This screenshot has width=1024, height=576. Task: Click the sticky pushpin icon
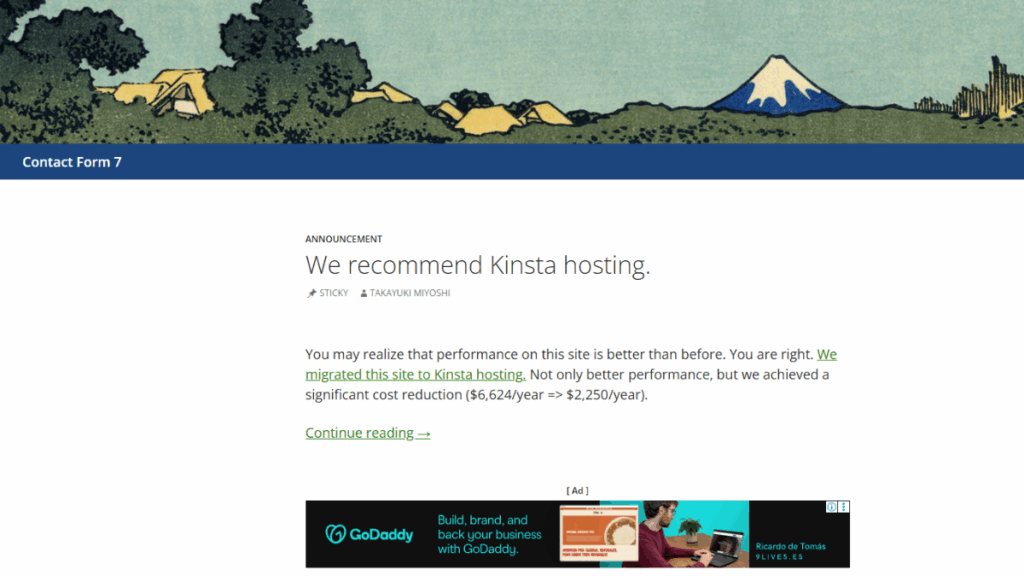click(x=311, y=293)
